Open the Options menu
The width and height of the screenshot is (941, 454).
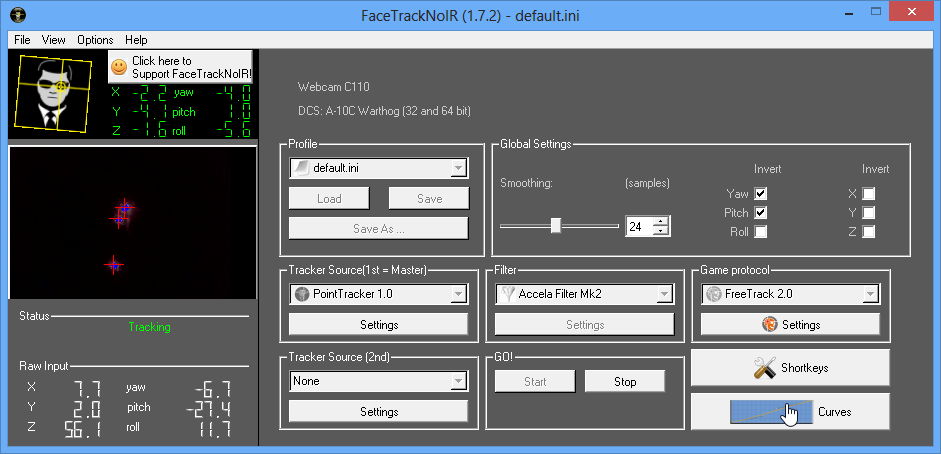point(95,40)
